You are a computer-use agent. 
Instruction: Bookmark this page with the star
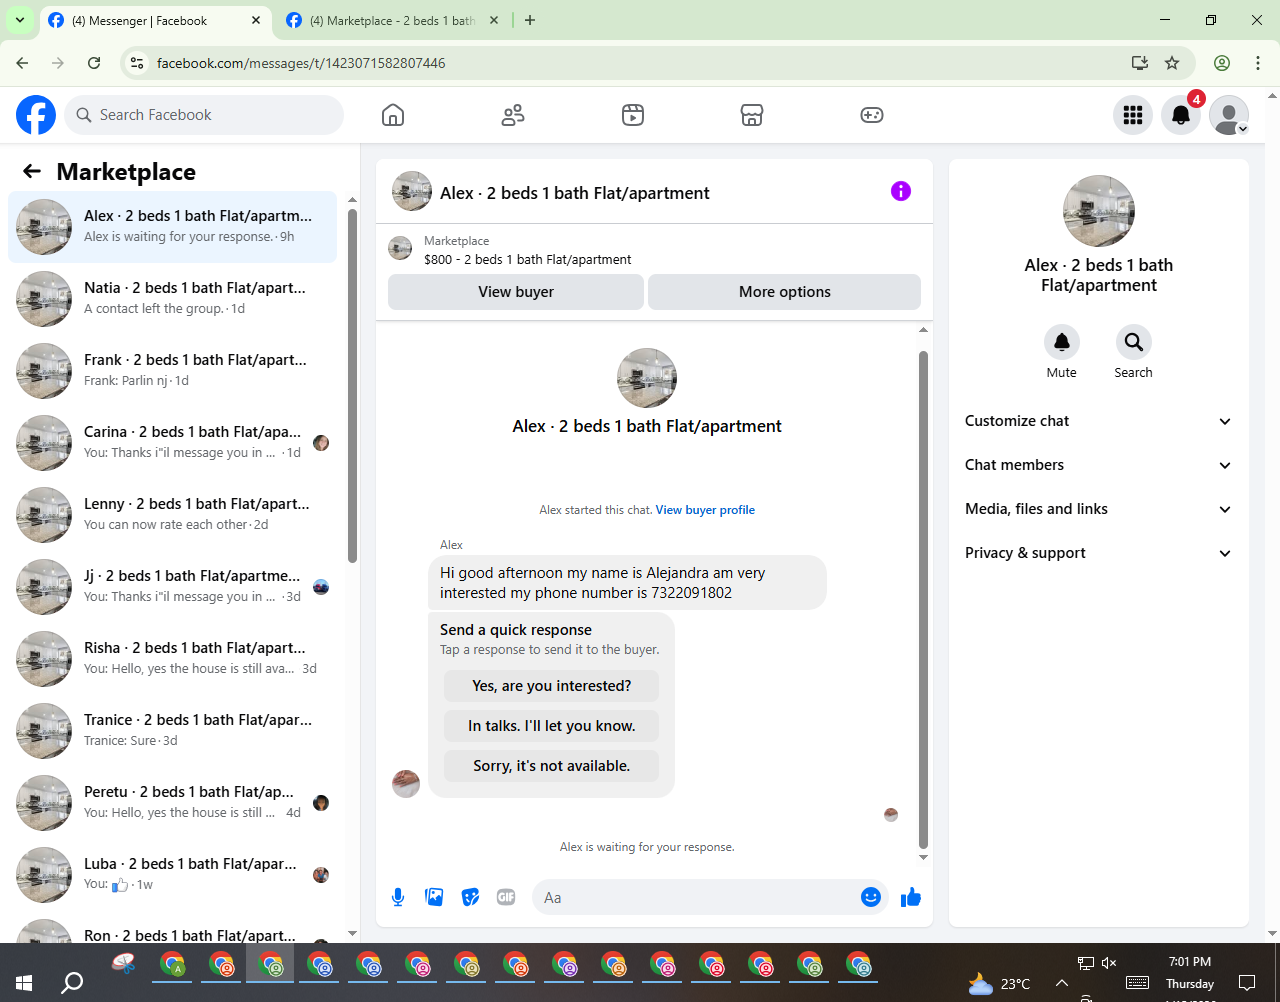pyautogui.click(x=1172, y=63)
